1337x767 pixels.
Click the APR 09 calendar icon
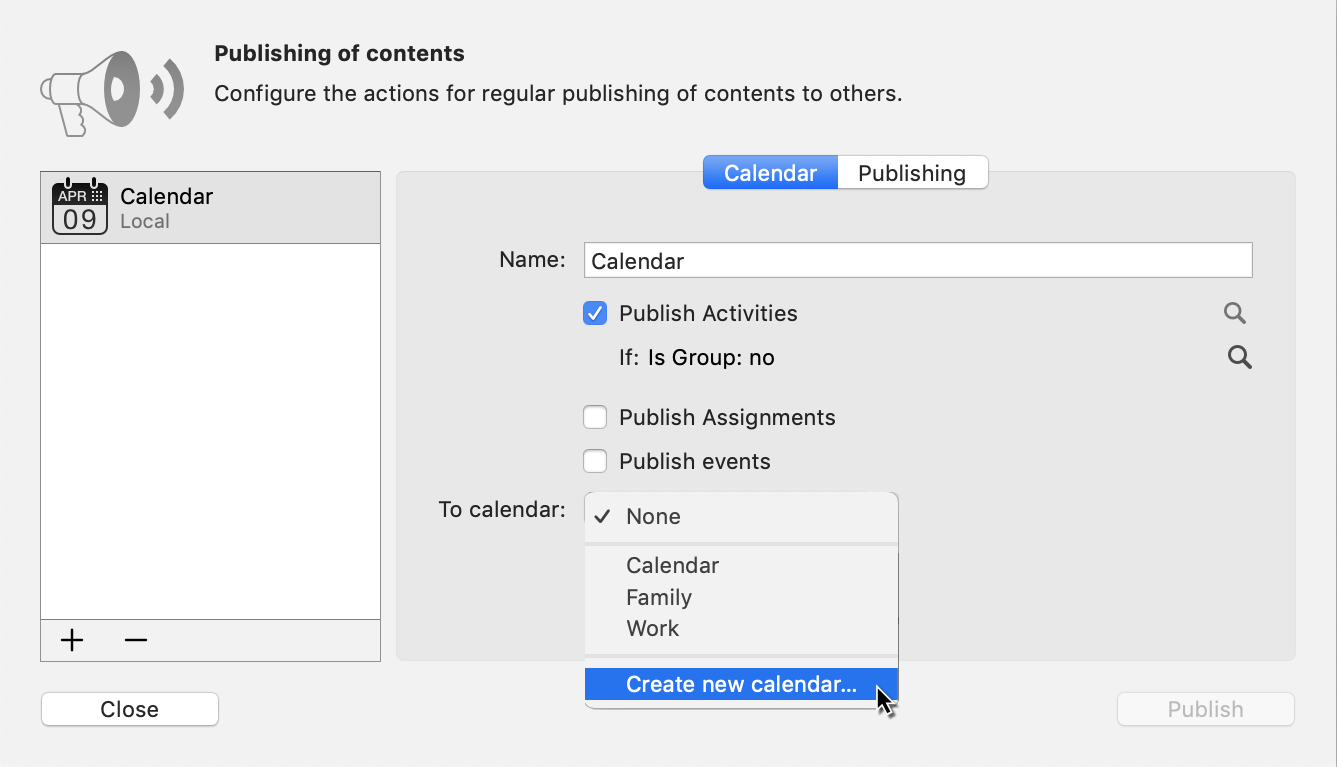[x=79, y=206]
